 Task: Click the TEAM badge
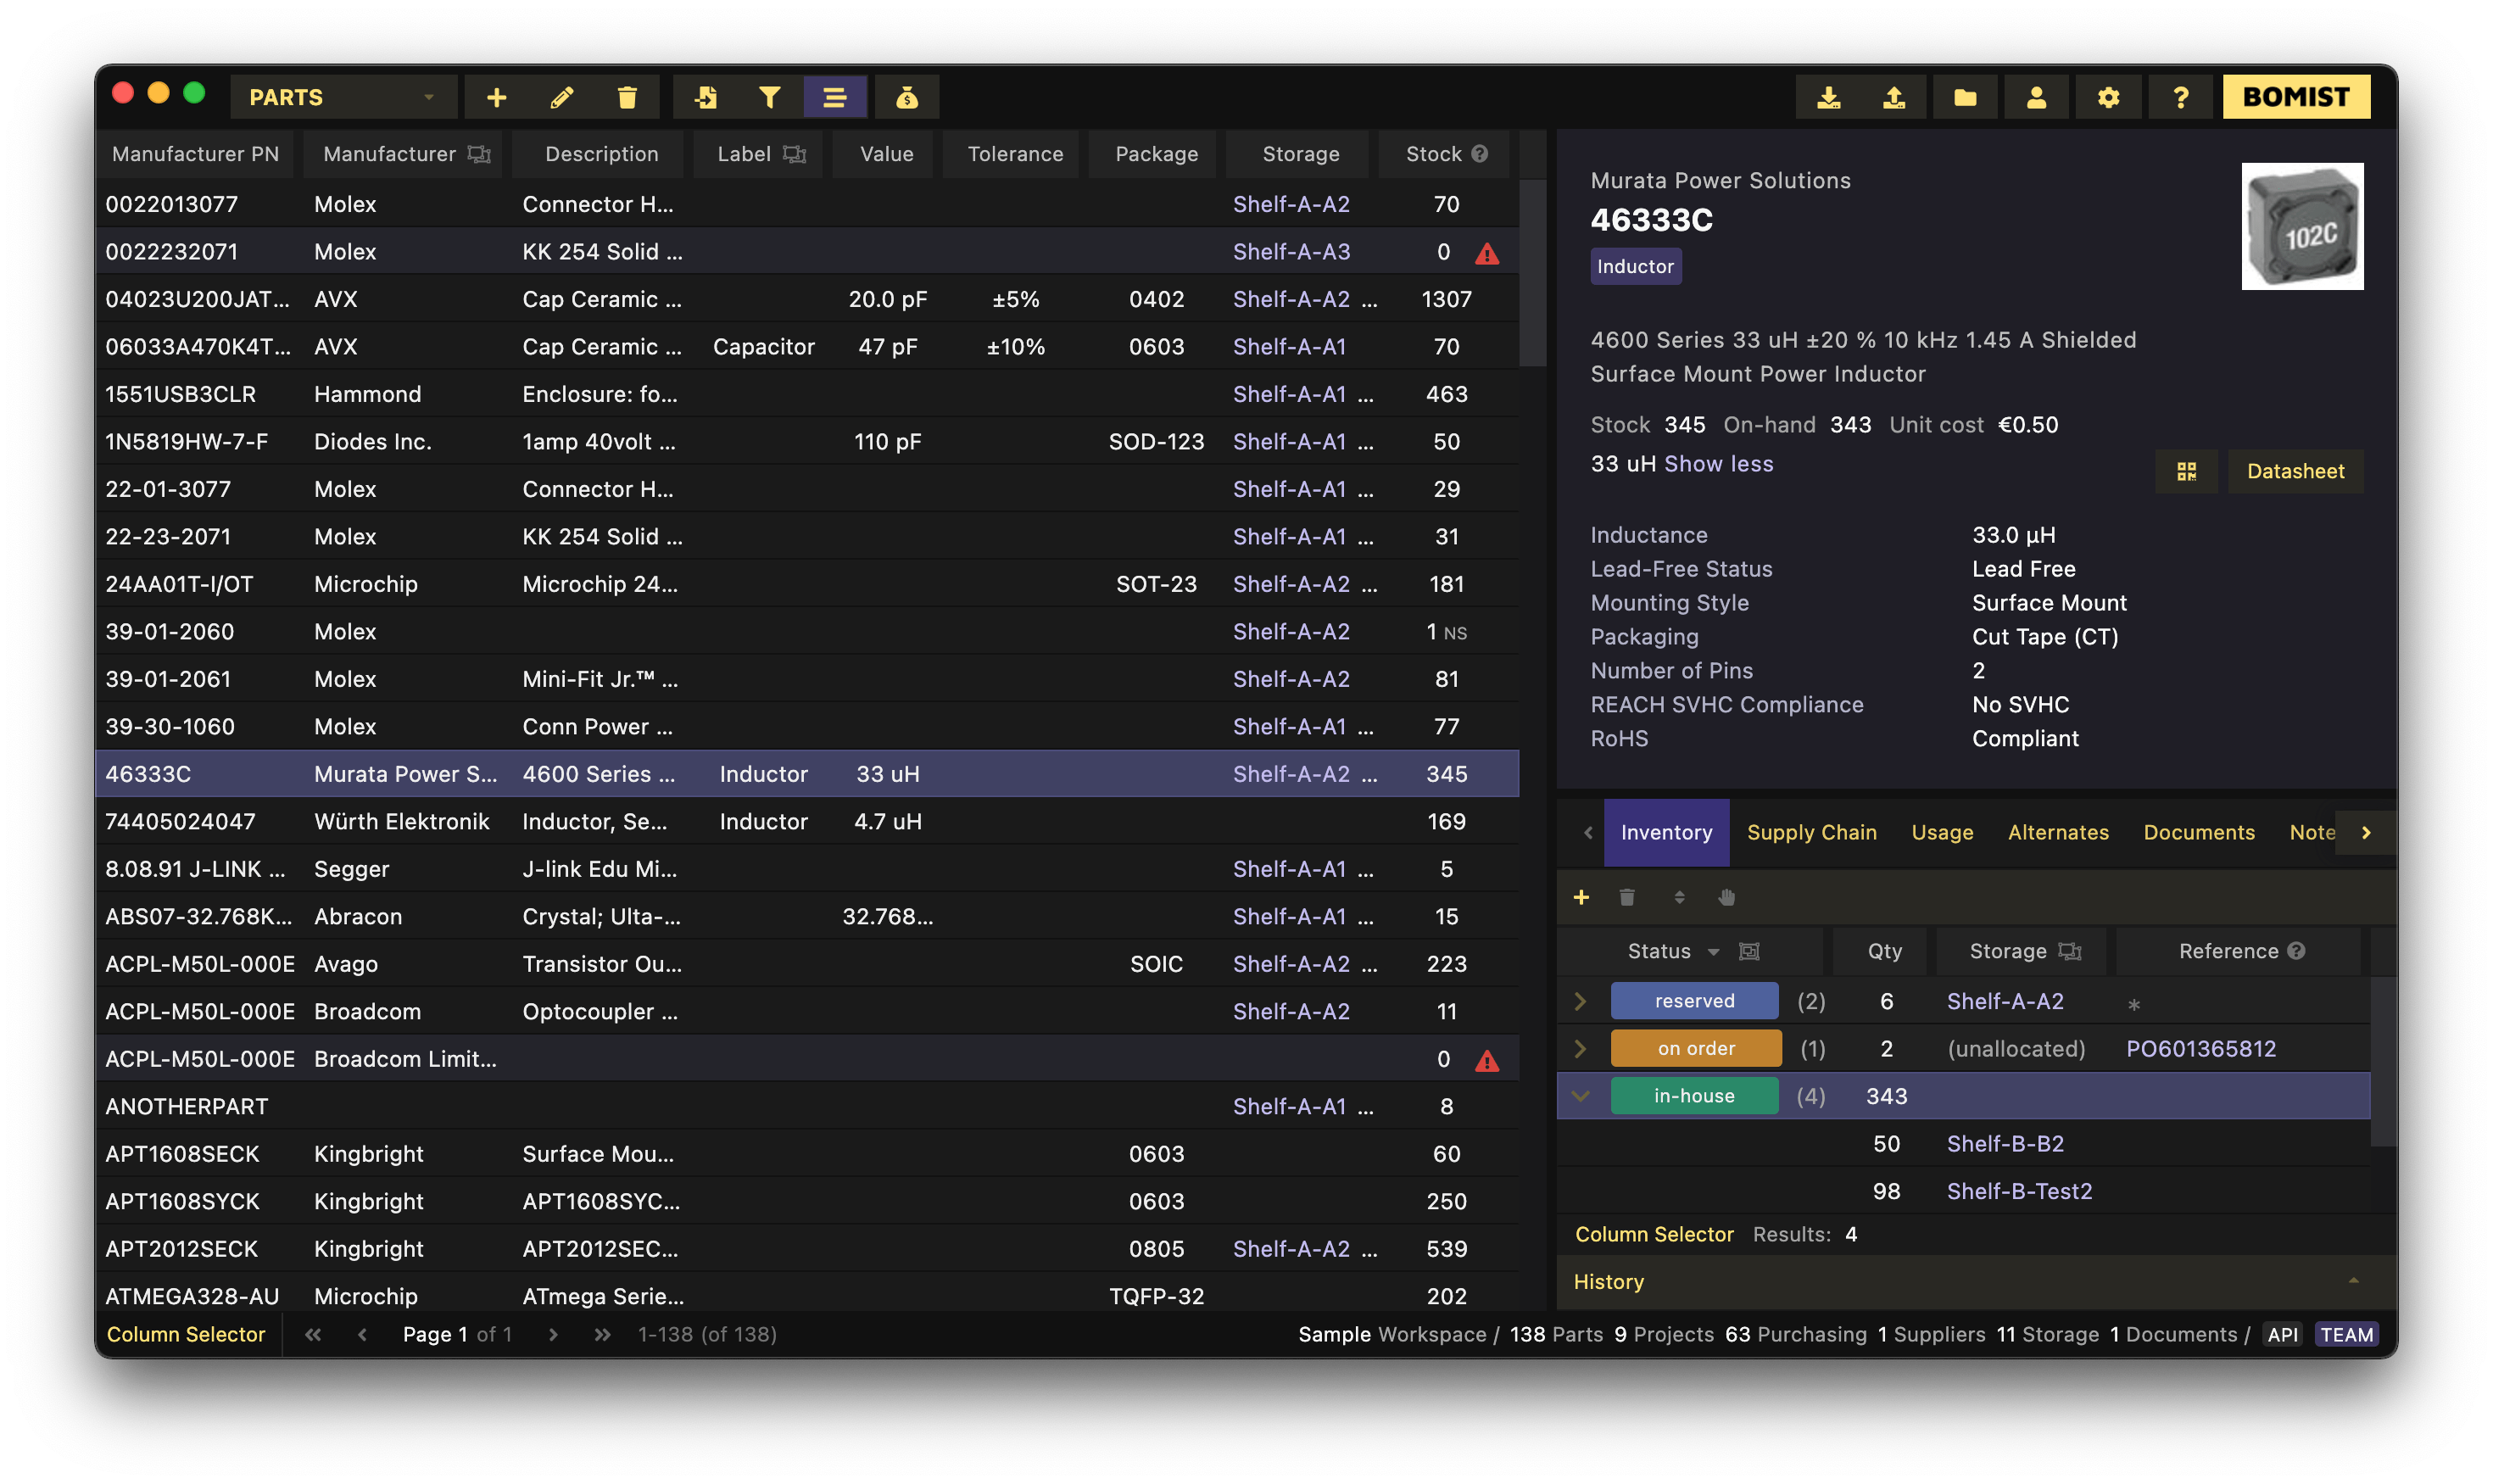(x=2346, y=1334)
